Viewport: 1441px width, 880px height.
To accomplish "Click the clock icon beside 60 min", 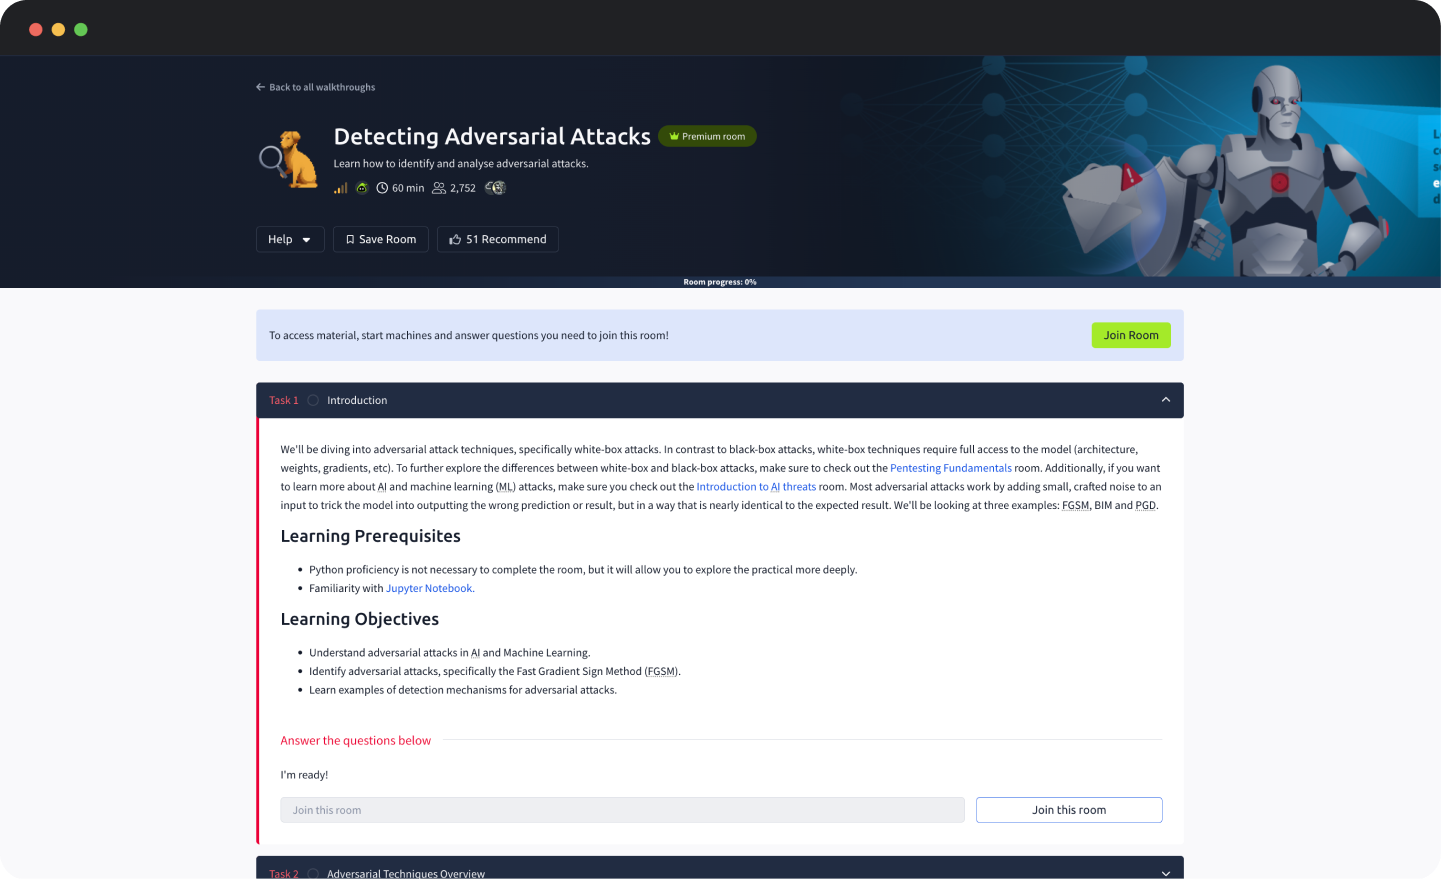I will pos(382,188).
